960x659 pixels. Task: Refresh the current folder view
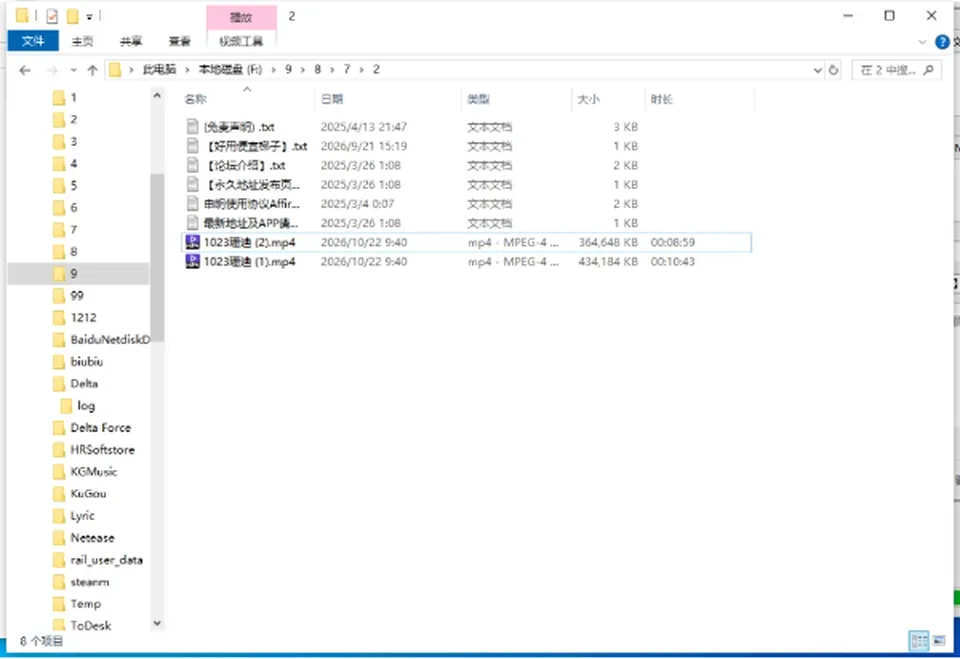833,70
